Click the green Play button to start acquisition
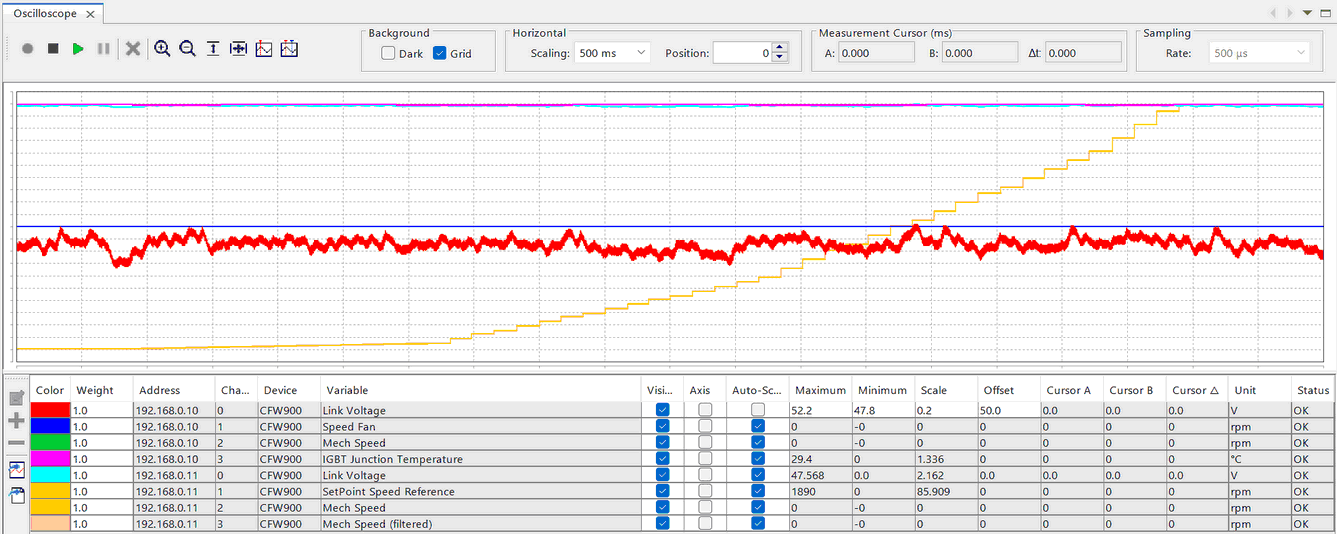The image size is (1337, 534). tap(78, 49)
